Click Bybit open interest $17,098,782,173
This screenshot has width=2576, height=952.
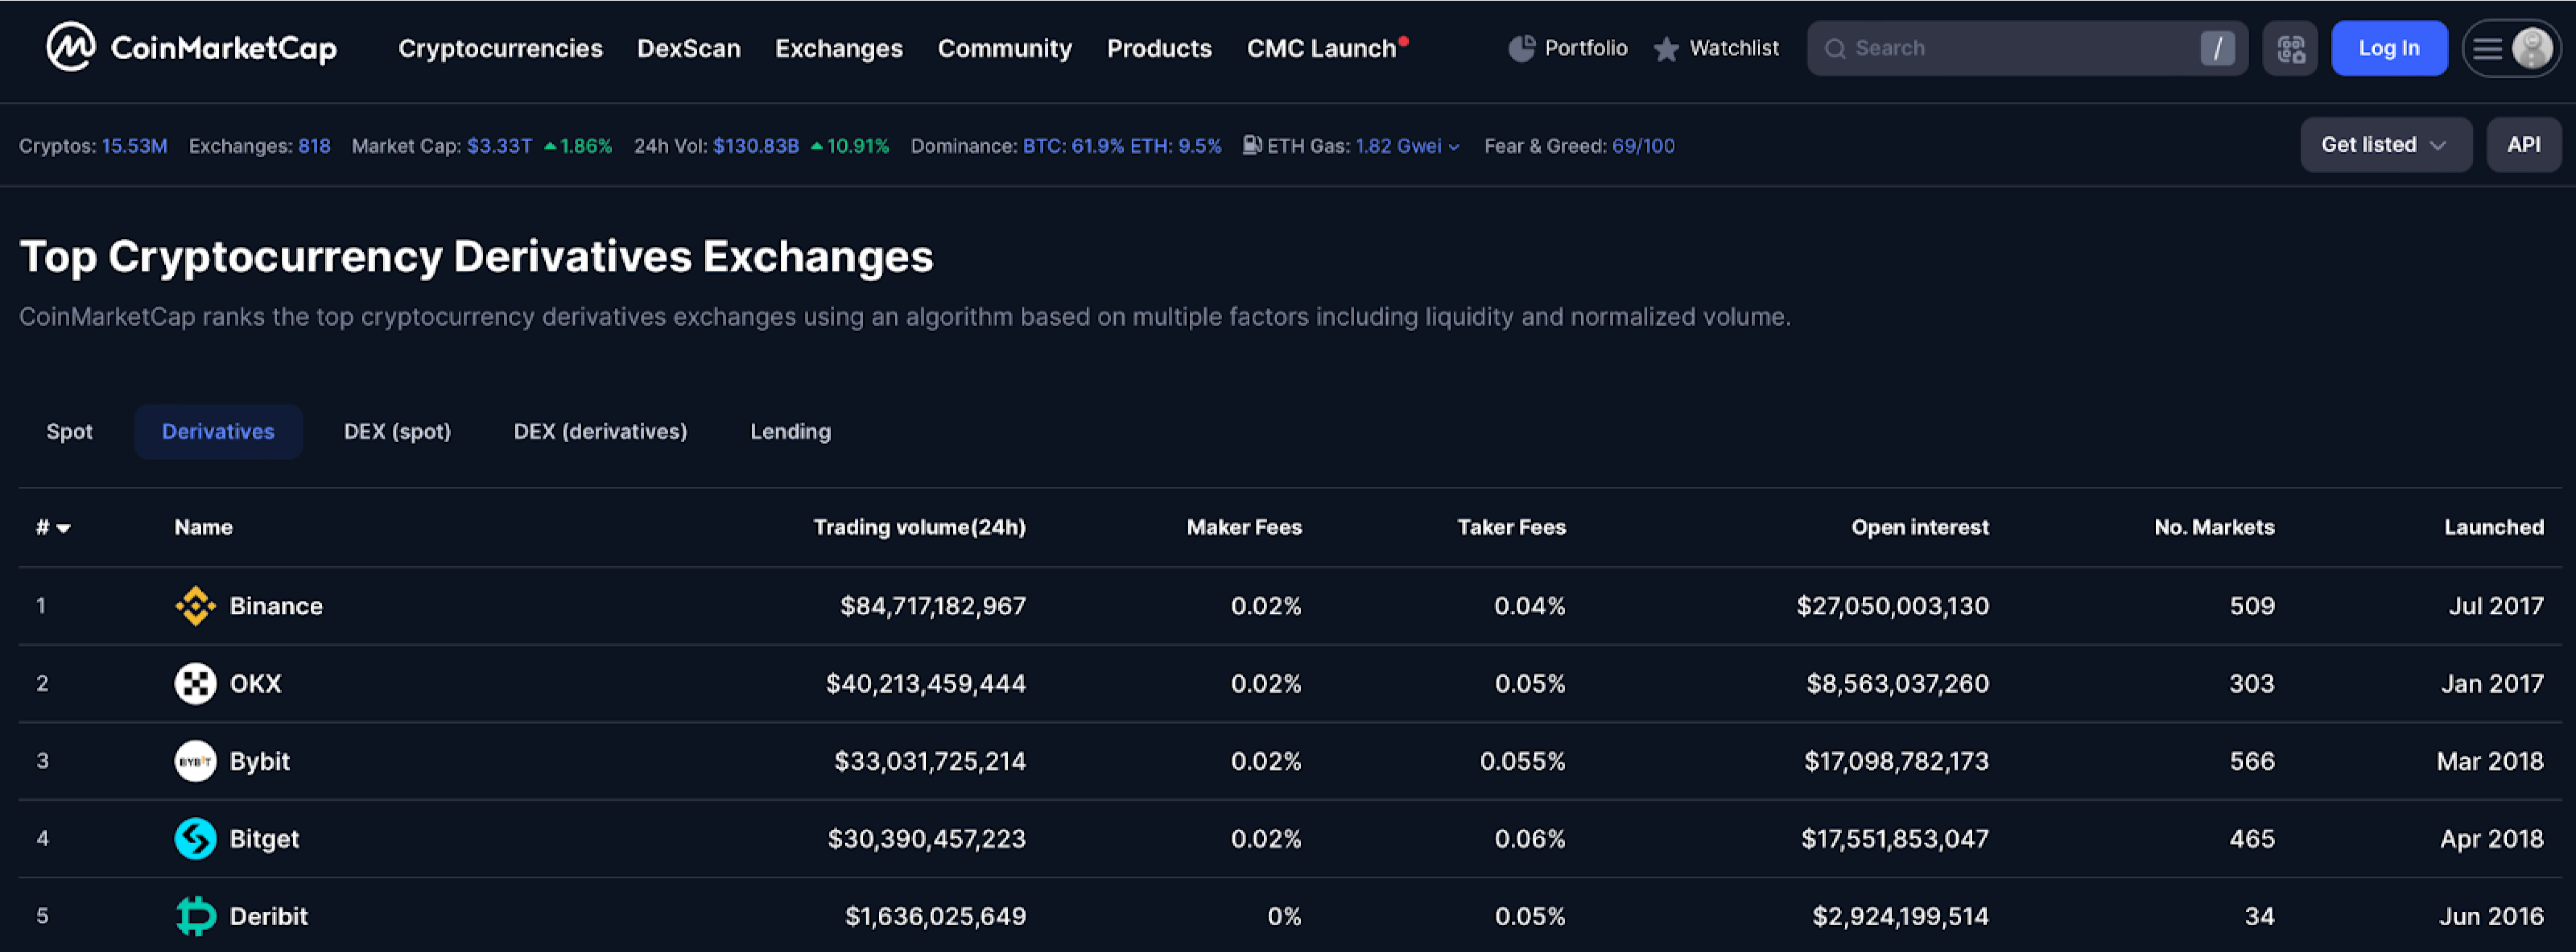coord(1896,761)
